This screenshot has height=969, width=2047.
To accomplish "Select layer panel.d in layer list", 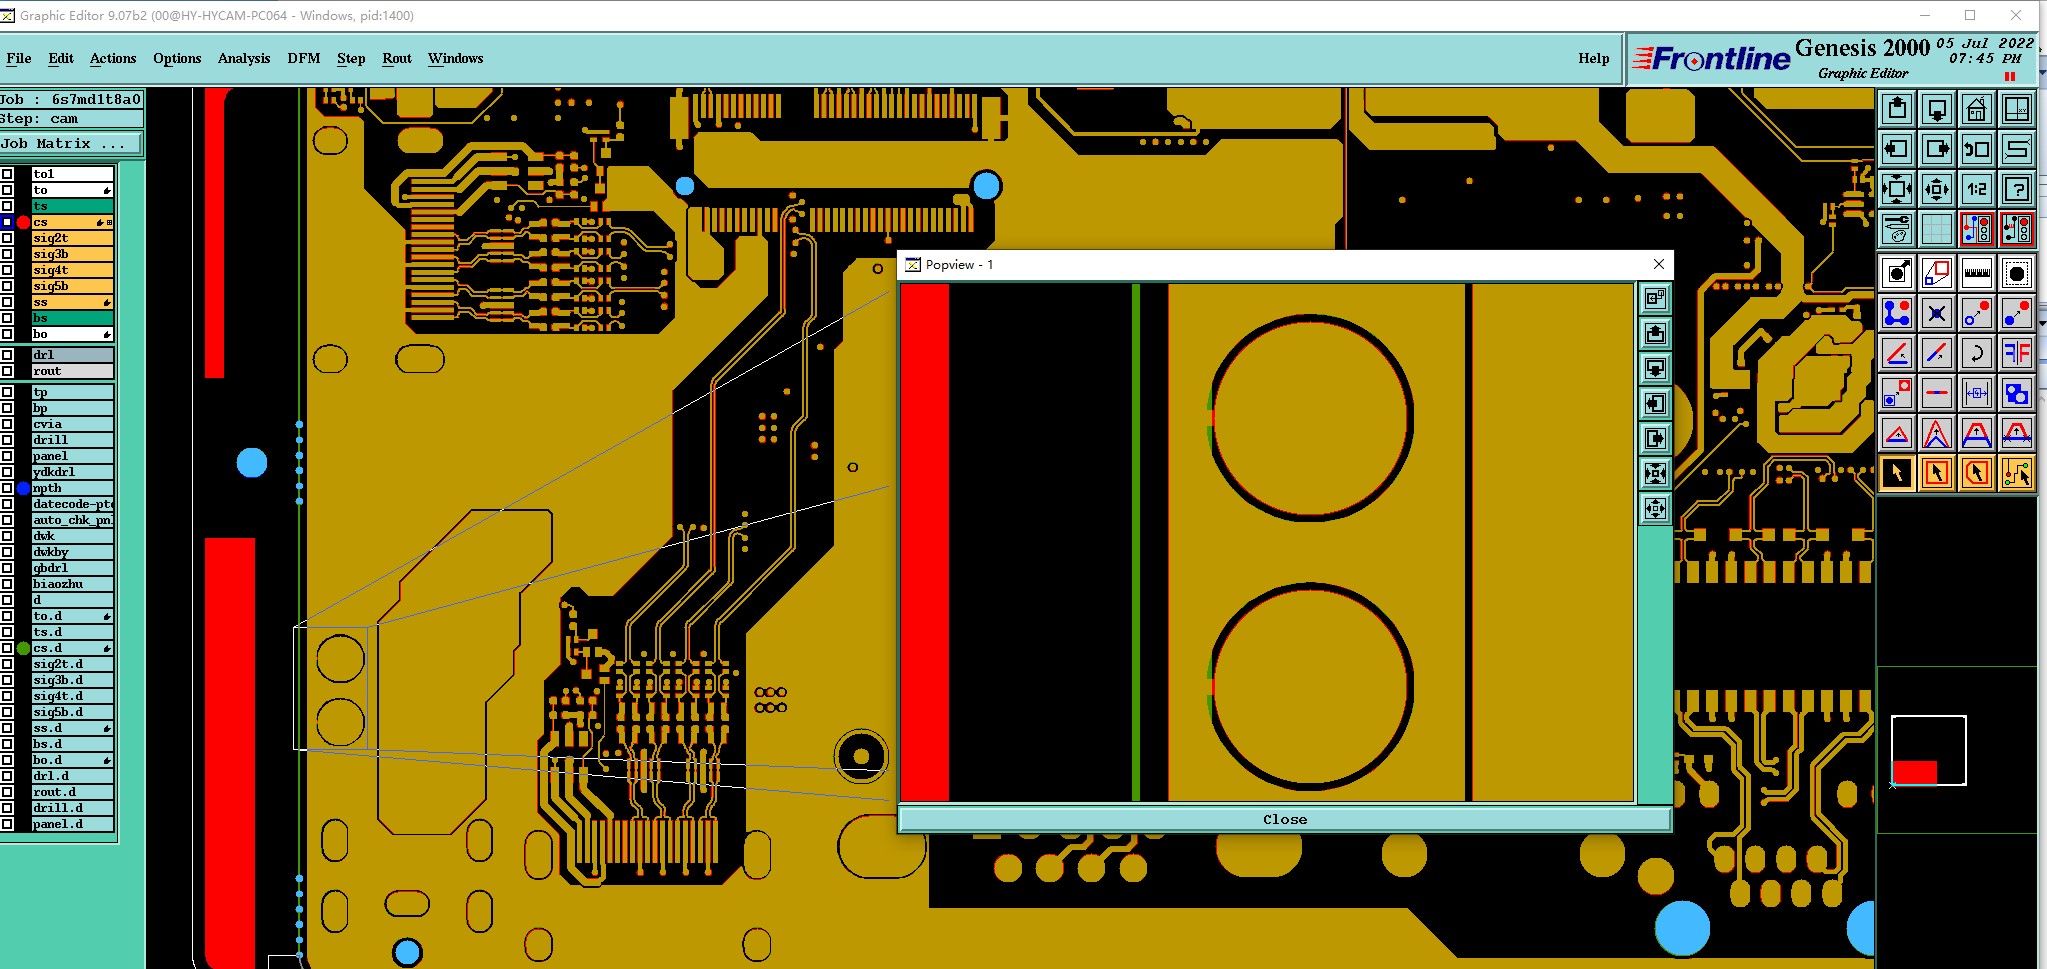I will pos(72,824).
